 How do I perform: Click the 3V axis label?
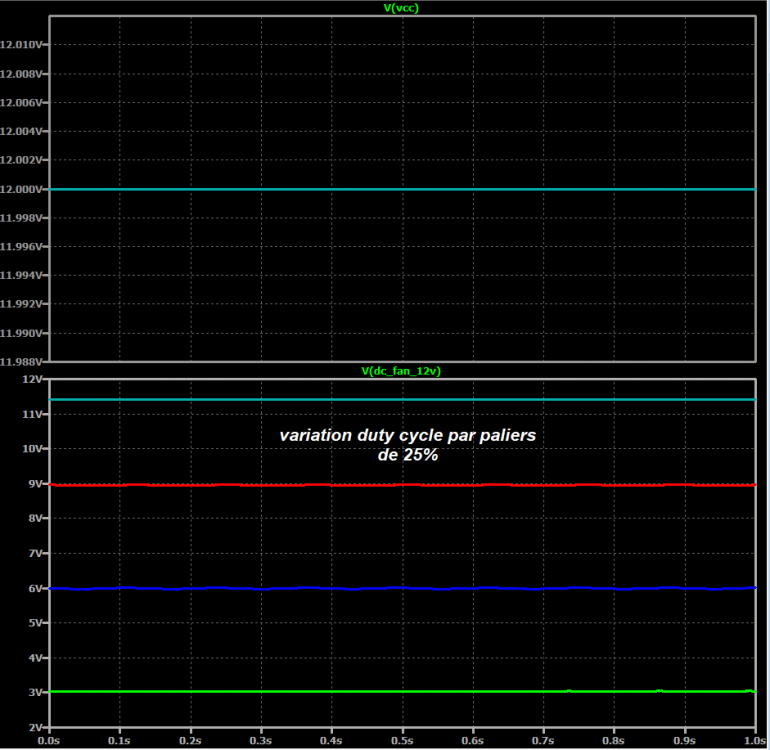click(36, 693)
